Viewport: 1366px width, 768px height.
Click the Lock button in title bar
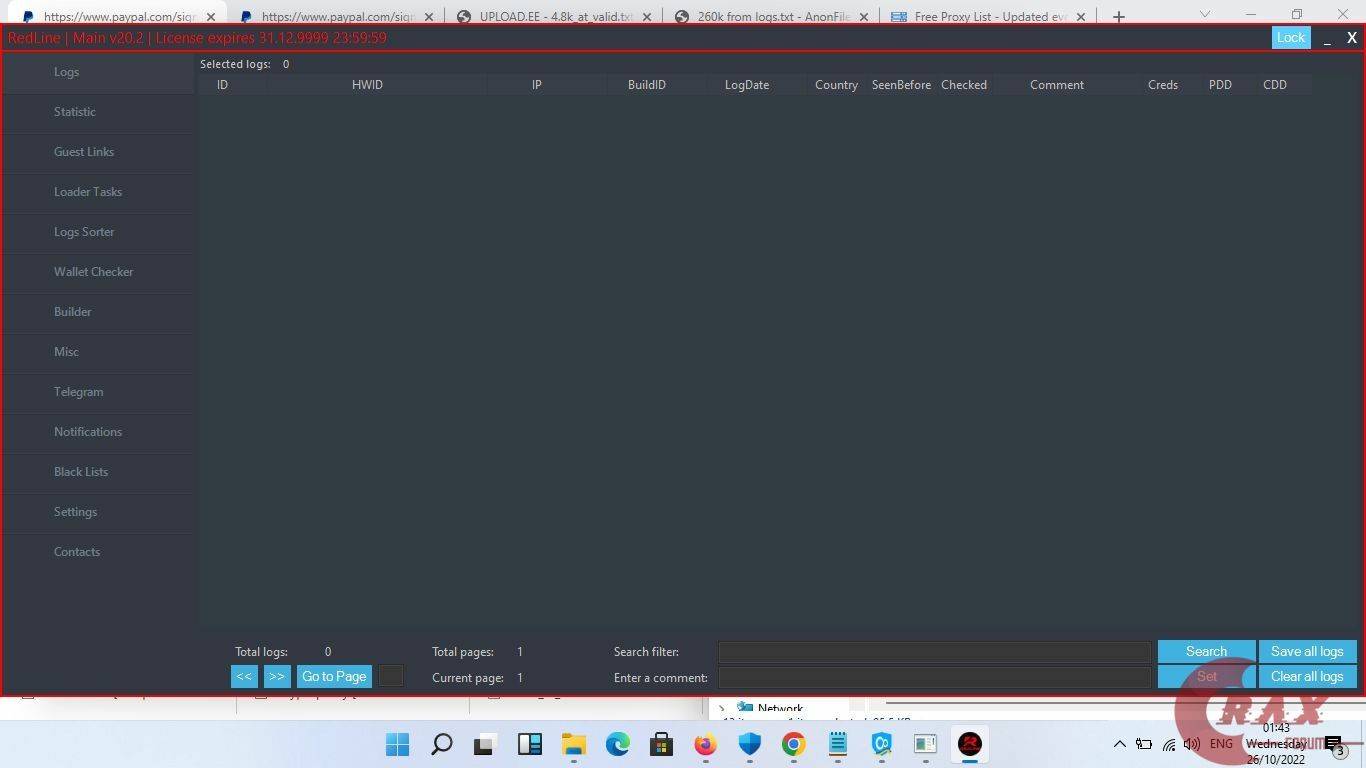(1291, 37)
